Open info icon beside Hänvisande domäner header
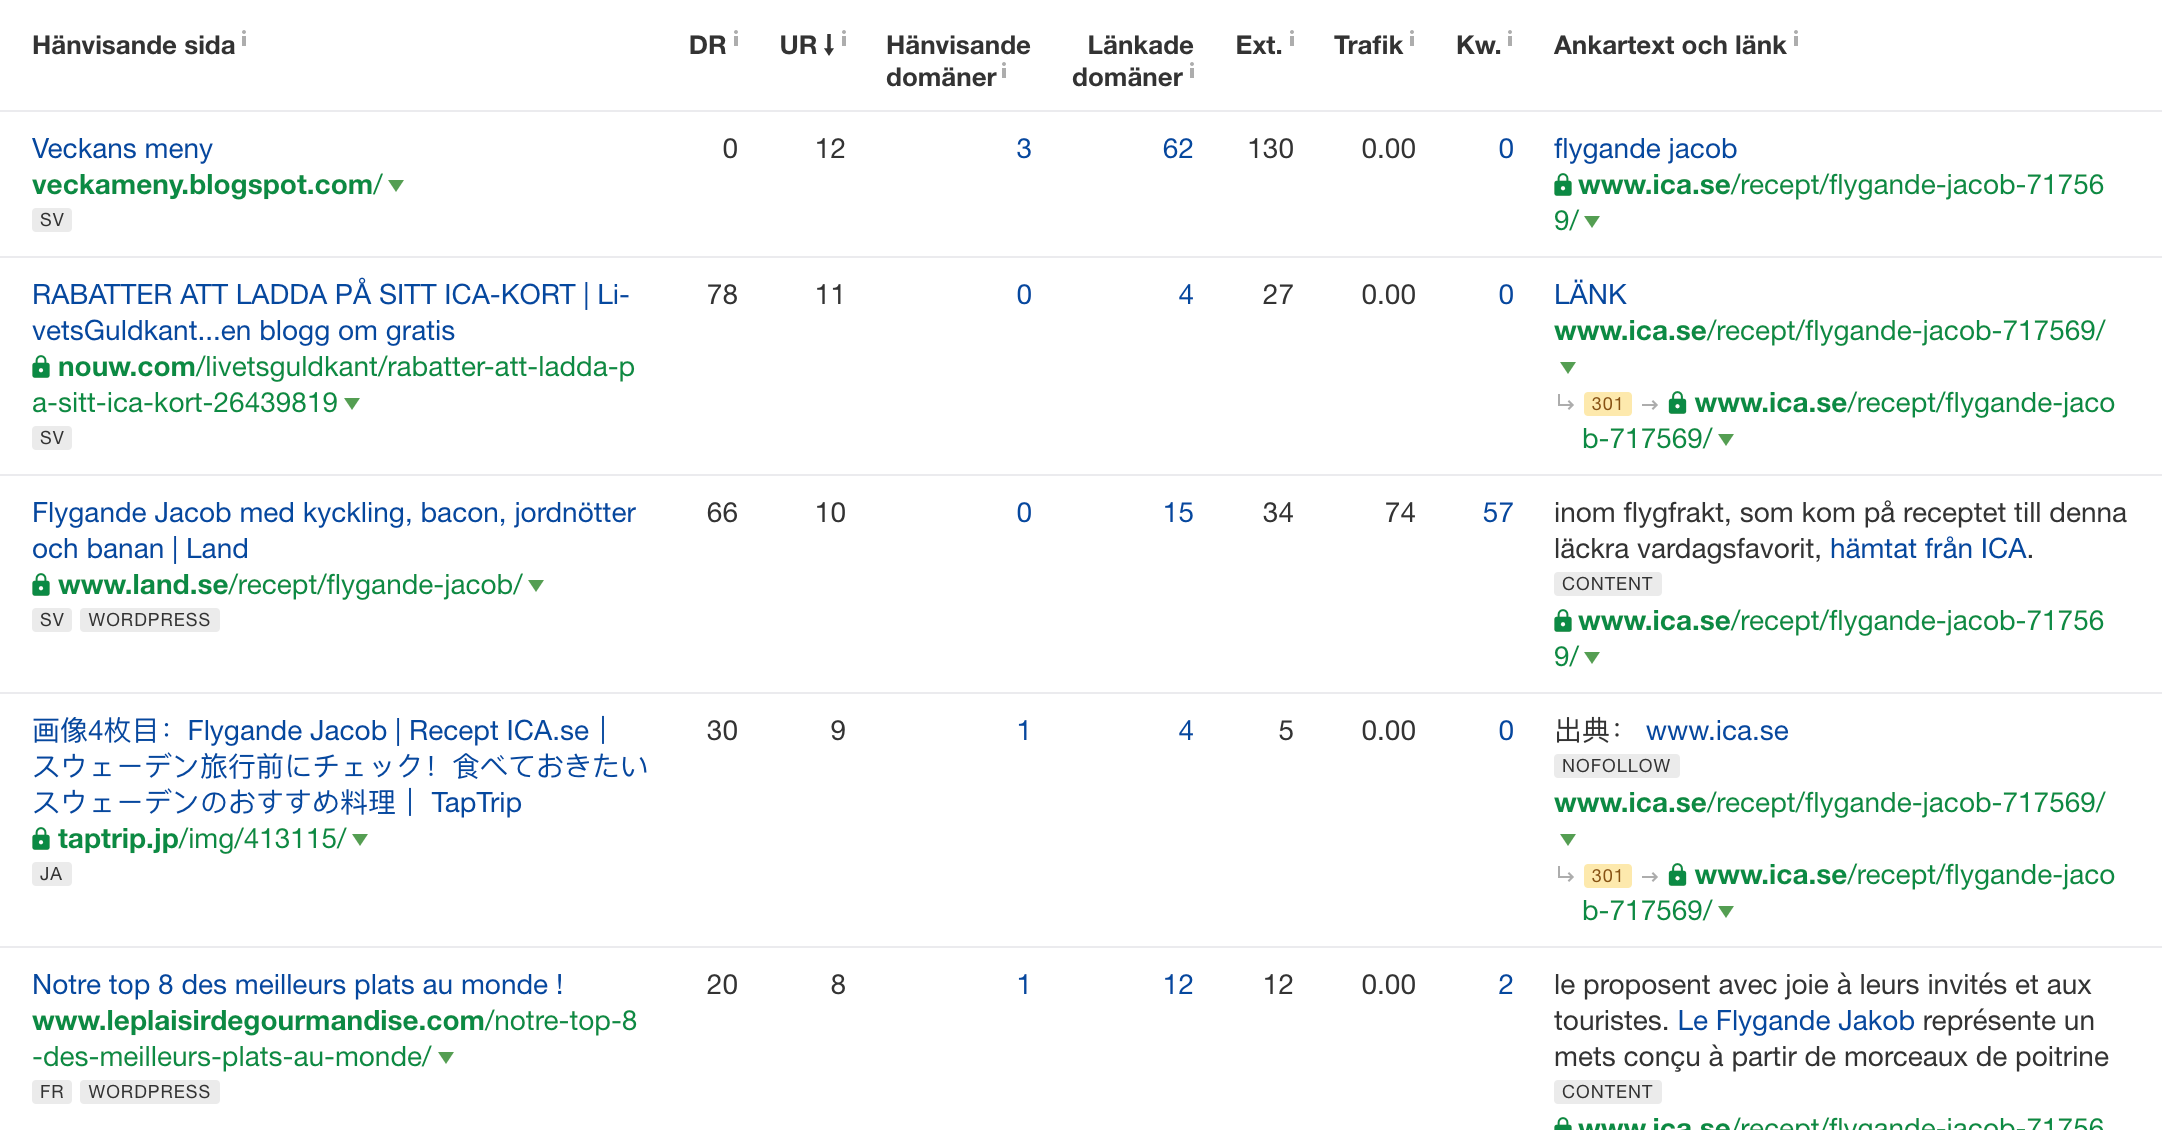This screenshot has height=1130, width=2162. (x=1004, y=71)
